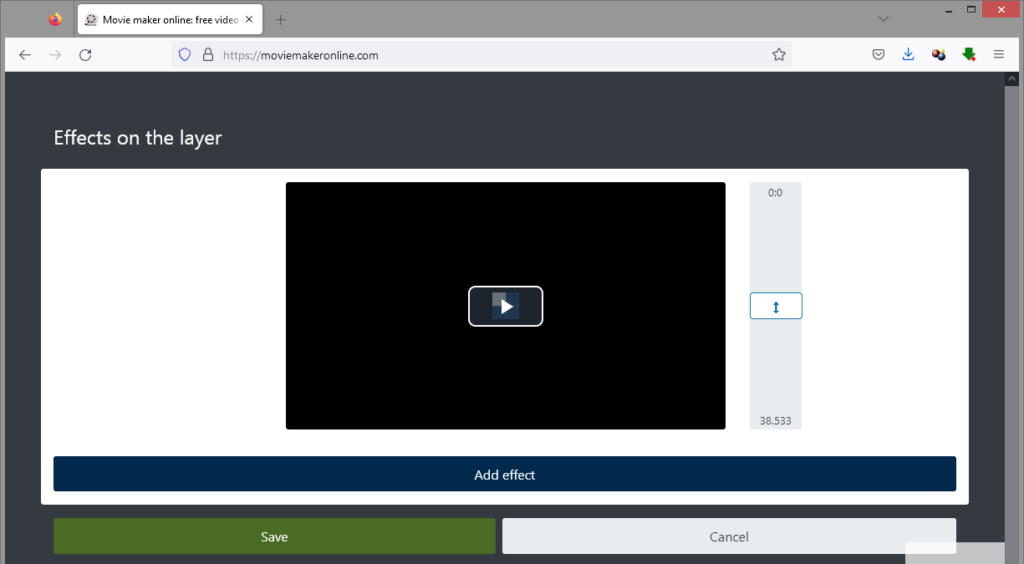Close the Movie maker online tab

249,20
